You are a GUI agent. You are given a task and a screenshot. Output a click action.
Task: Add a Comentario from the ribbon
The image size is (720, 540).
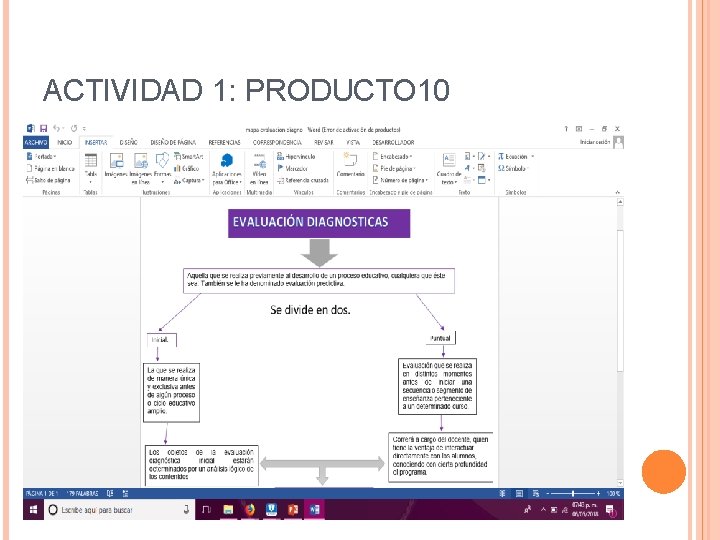coord(350,166)
